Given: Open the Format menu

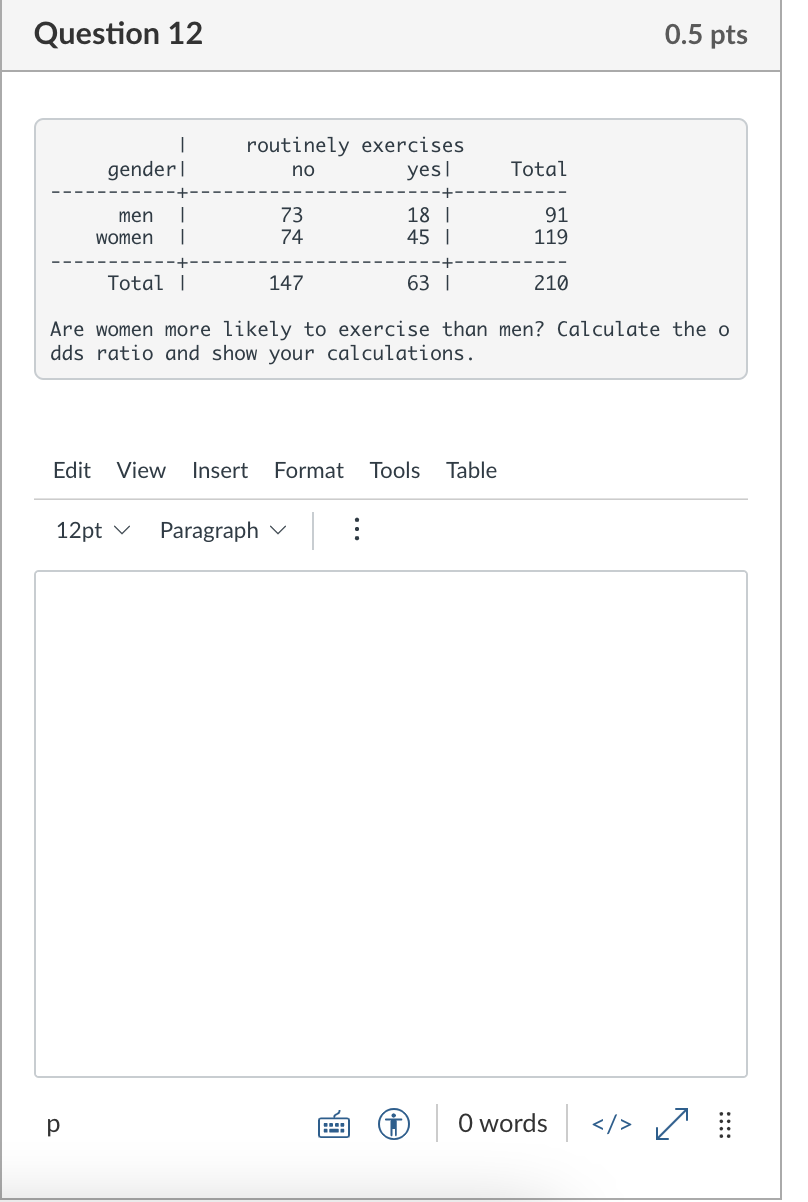Looking at the screenshot, I should click(x=309, y=470).
